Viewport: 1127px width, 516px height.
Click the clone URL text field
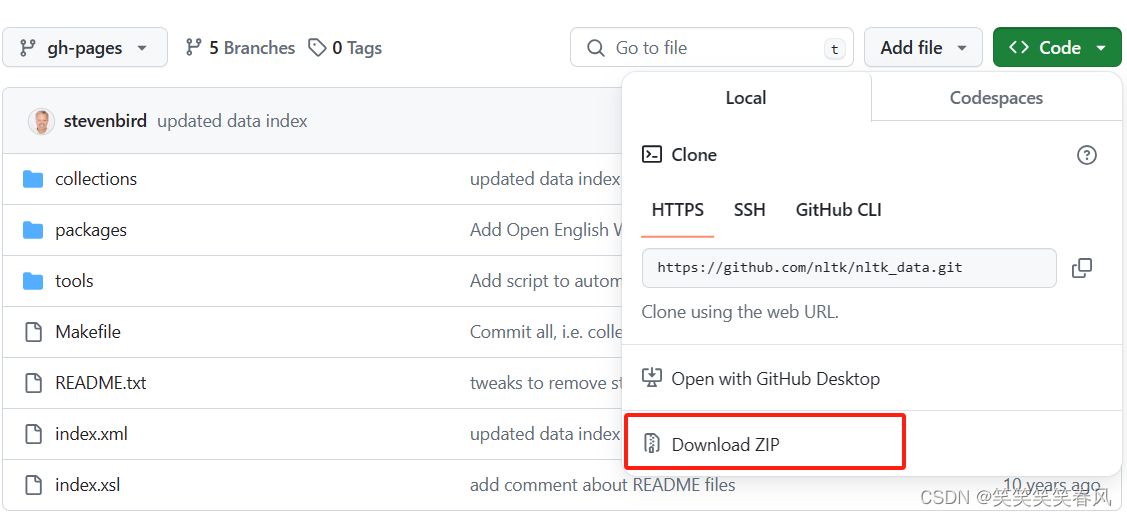[849, 268]
